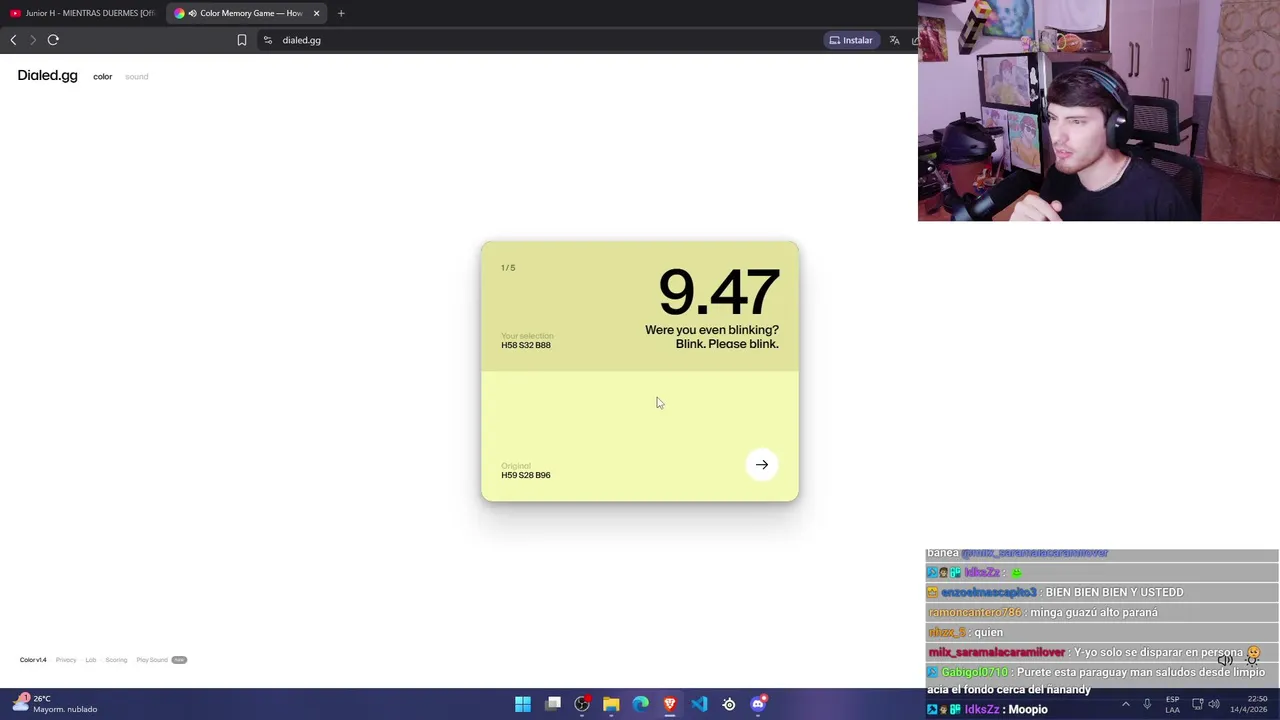The height and width of the screenshot is (720, 1280).
Task: Bookmark this page with the bookmark icon
Action: (242, 40)
